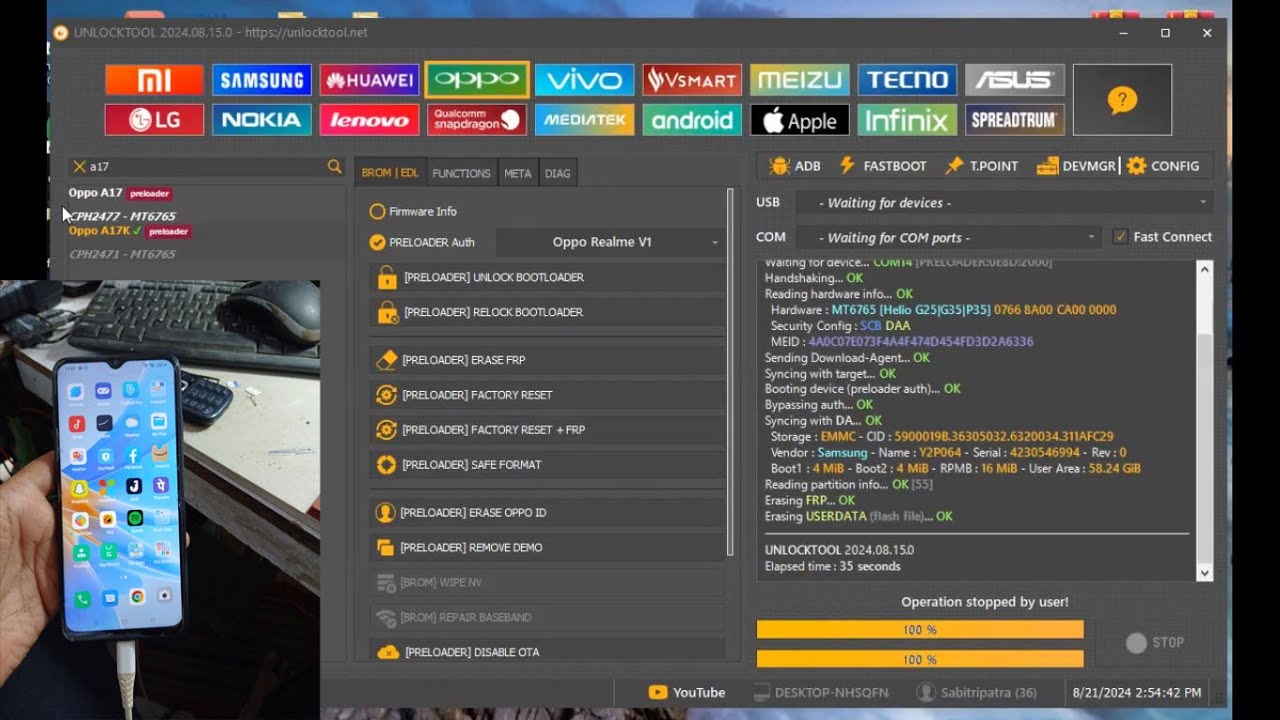Select the OPPO brand logo
The image size is (1280, 720).
tap(477, 80)
